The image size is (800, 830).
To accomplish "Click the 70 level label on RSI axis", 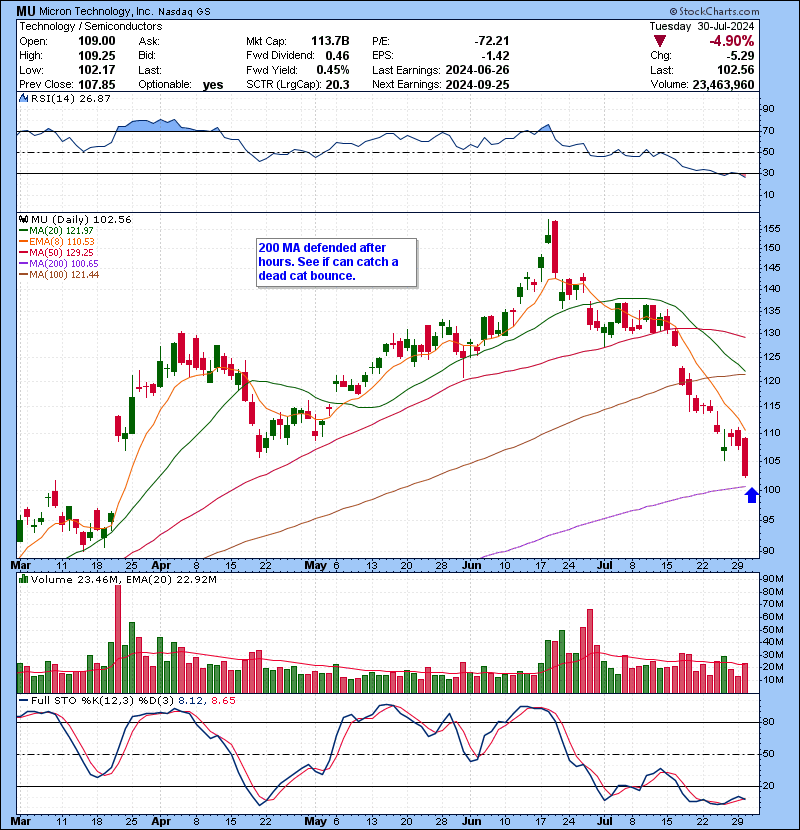I will tap(768, 130).
